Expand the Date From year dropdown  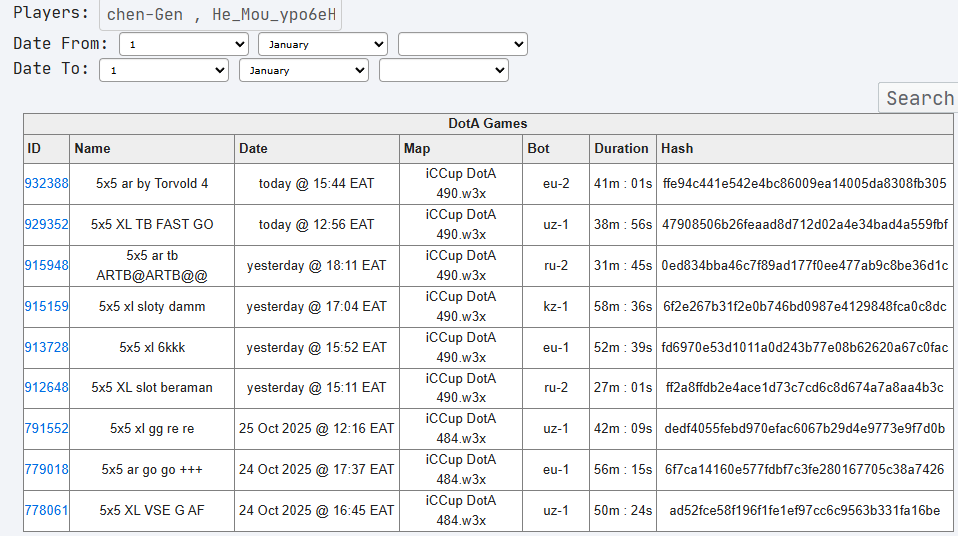462,44
